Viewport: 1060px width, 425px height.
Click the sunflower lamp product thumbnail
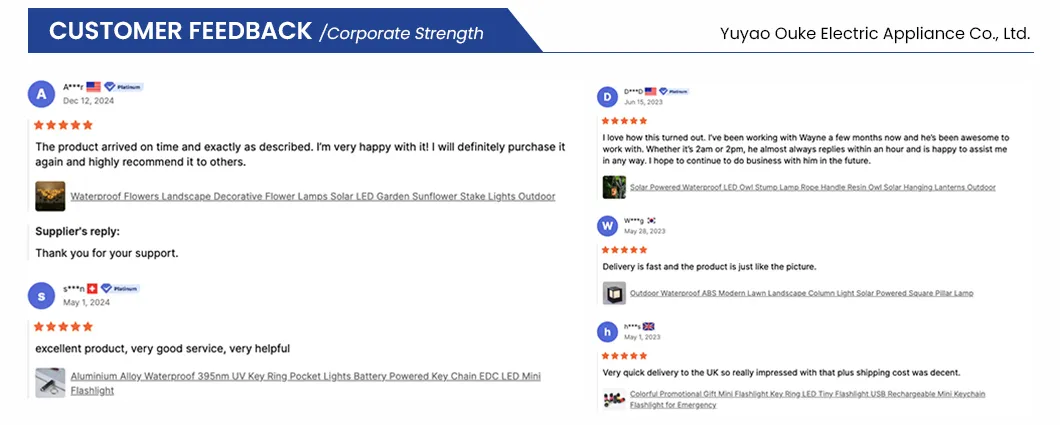click(50, 196)
